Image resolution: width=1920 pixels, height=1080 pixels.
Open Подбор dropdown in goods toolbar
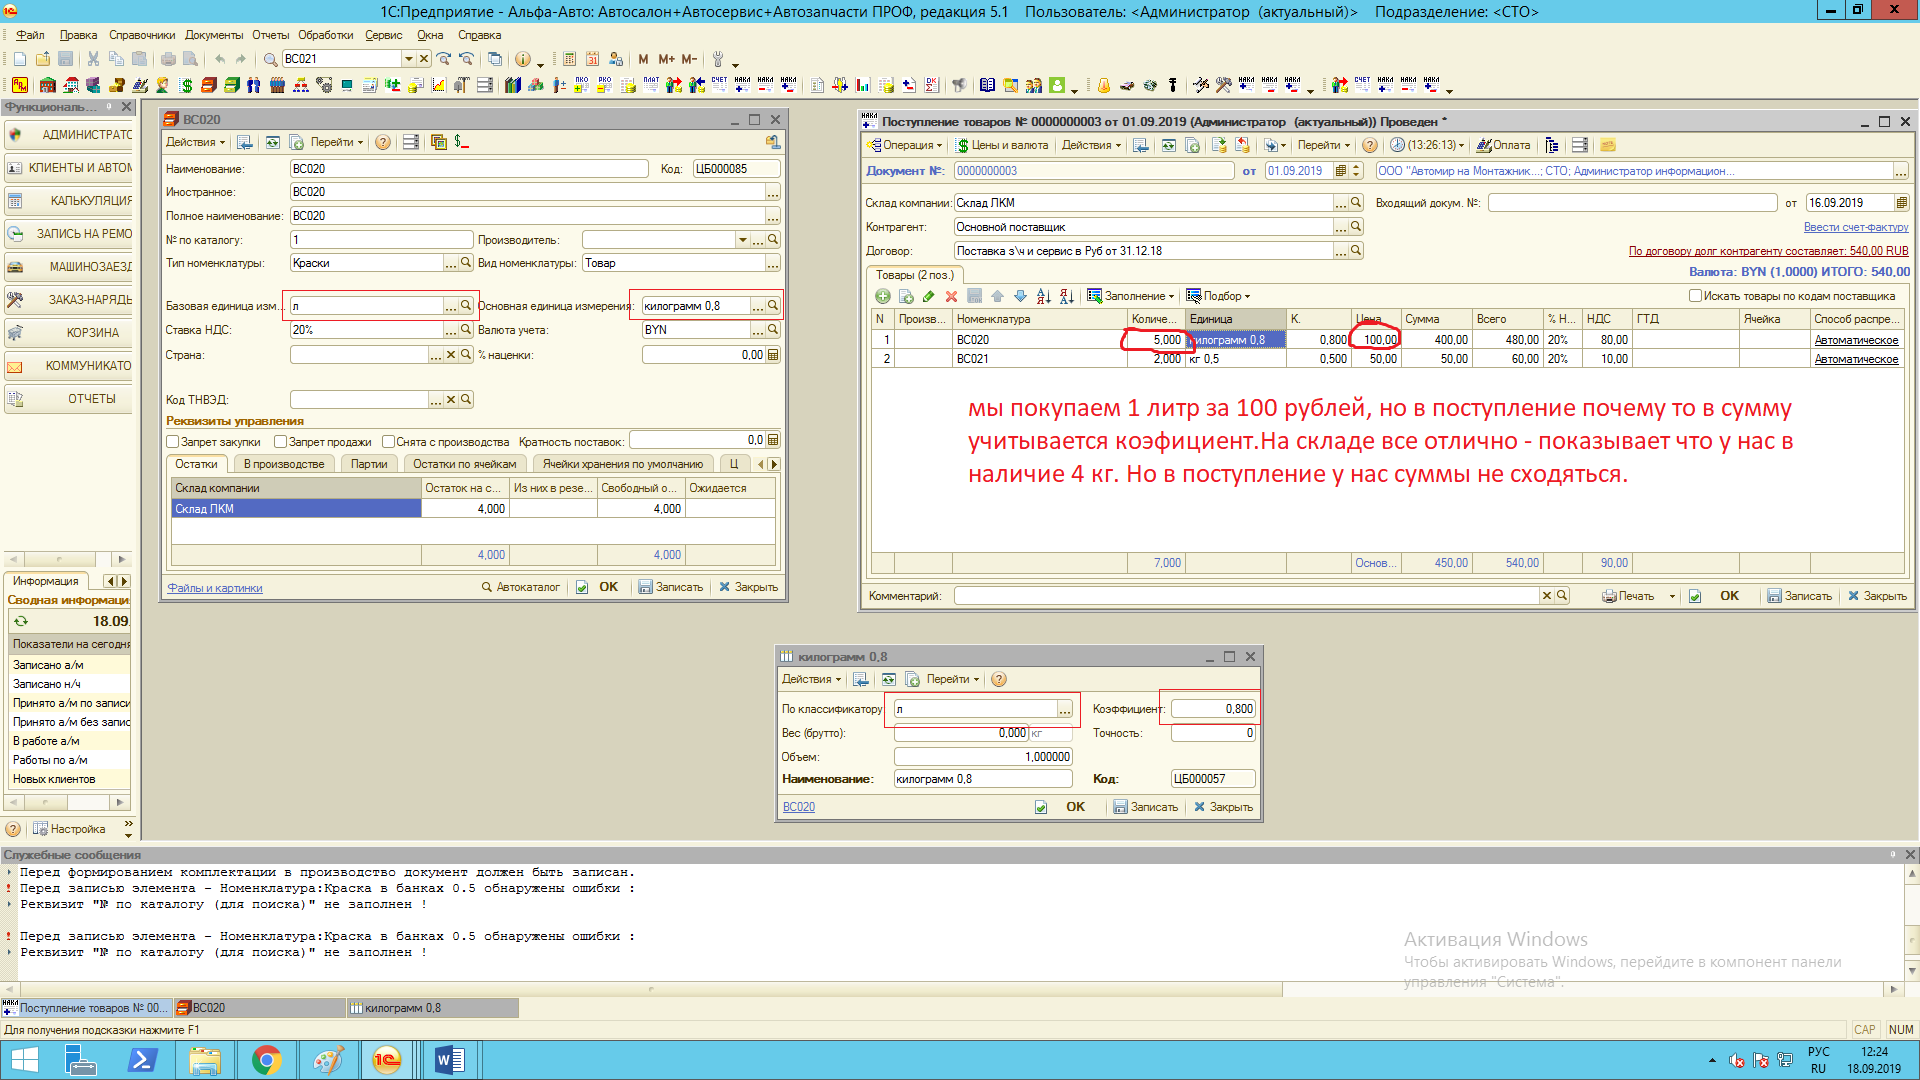(x=1218, y=296)
